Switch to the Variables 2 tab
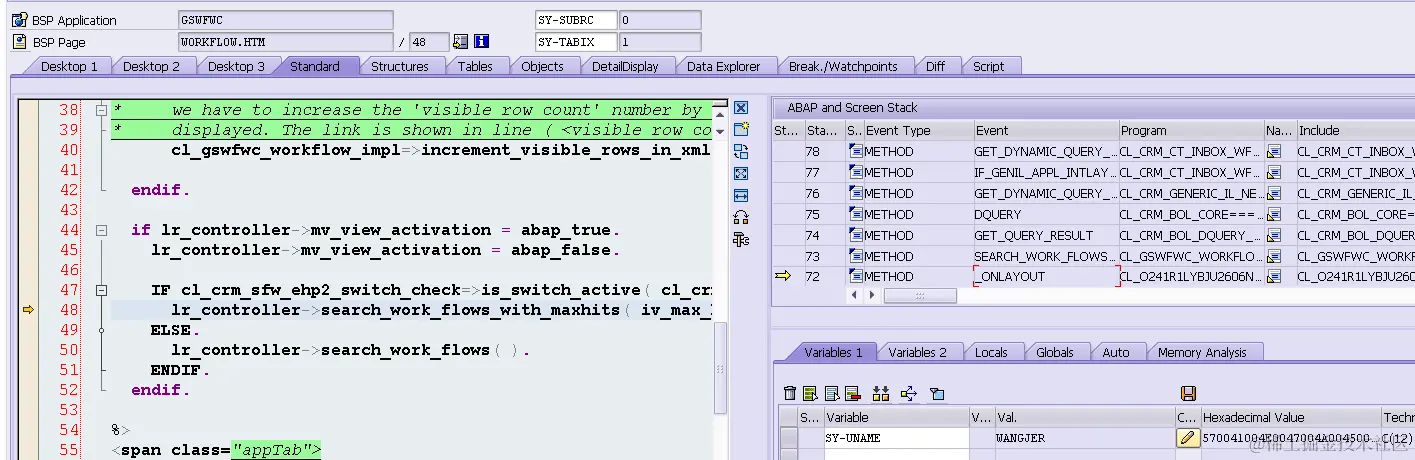The width and height of the screenshot is (1415, 460). coord(918,352)
